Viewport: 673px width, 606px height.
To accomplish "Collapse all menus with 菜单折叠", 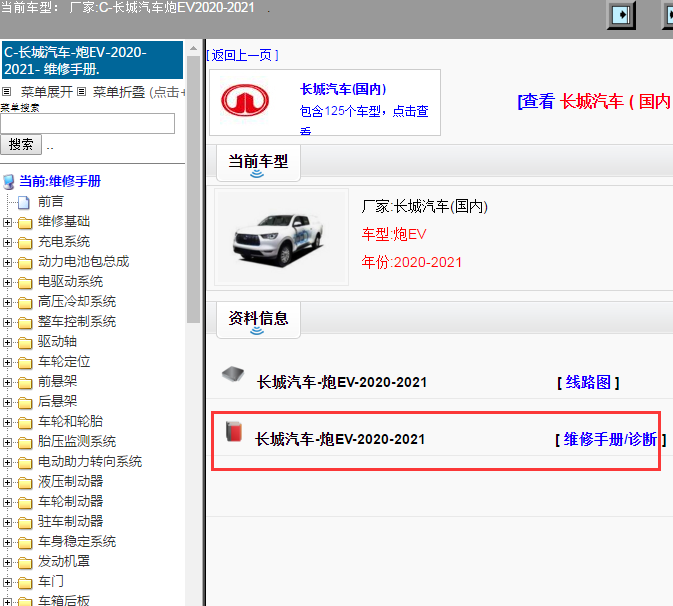I will pyautogui.click(x=119, y=92).
